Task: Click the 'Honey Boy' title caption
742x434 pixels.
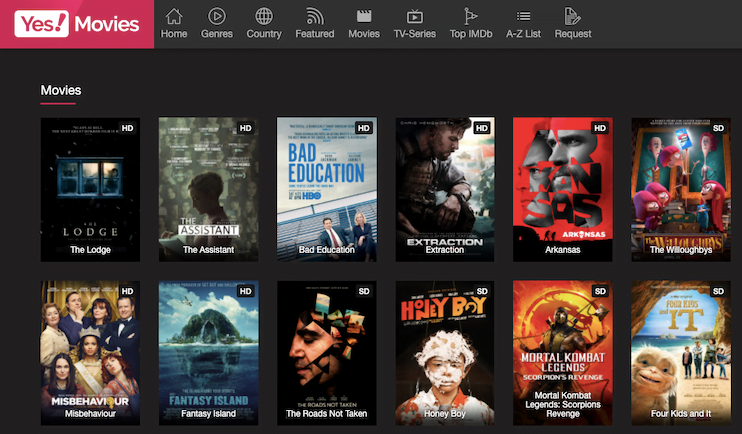Action: 445,414
